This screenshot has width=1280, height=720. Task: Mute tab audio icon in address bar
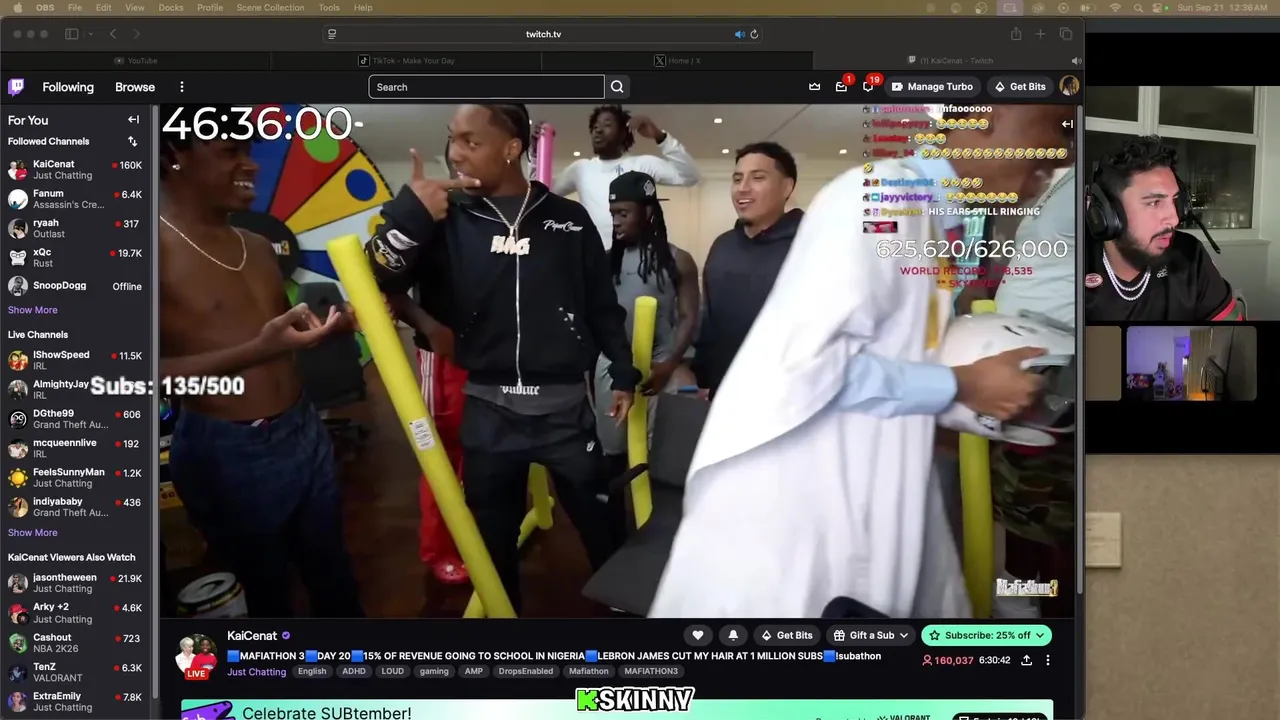click(x=740, y=34)
